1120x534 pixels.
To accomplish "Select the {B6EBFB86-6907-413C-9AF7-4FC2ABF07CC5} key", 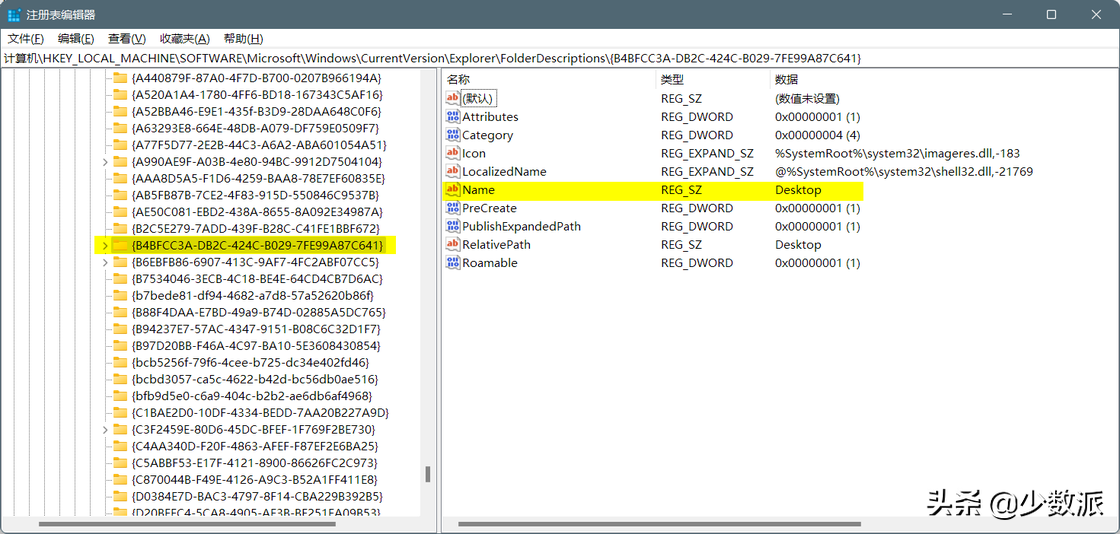I will click(x=255, y=262).
